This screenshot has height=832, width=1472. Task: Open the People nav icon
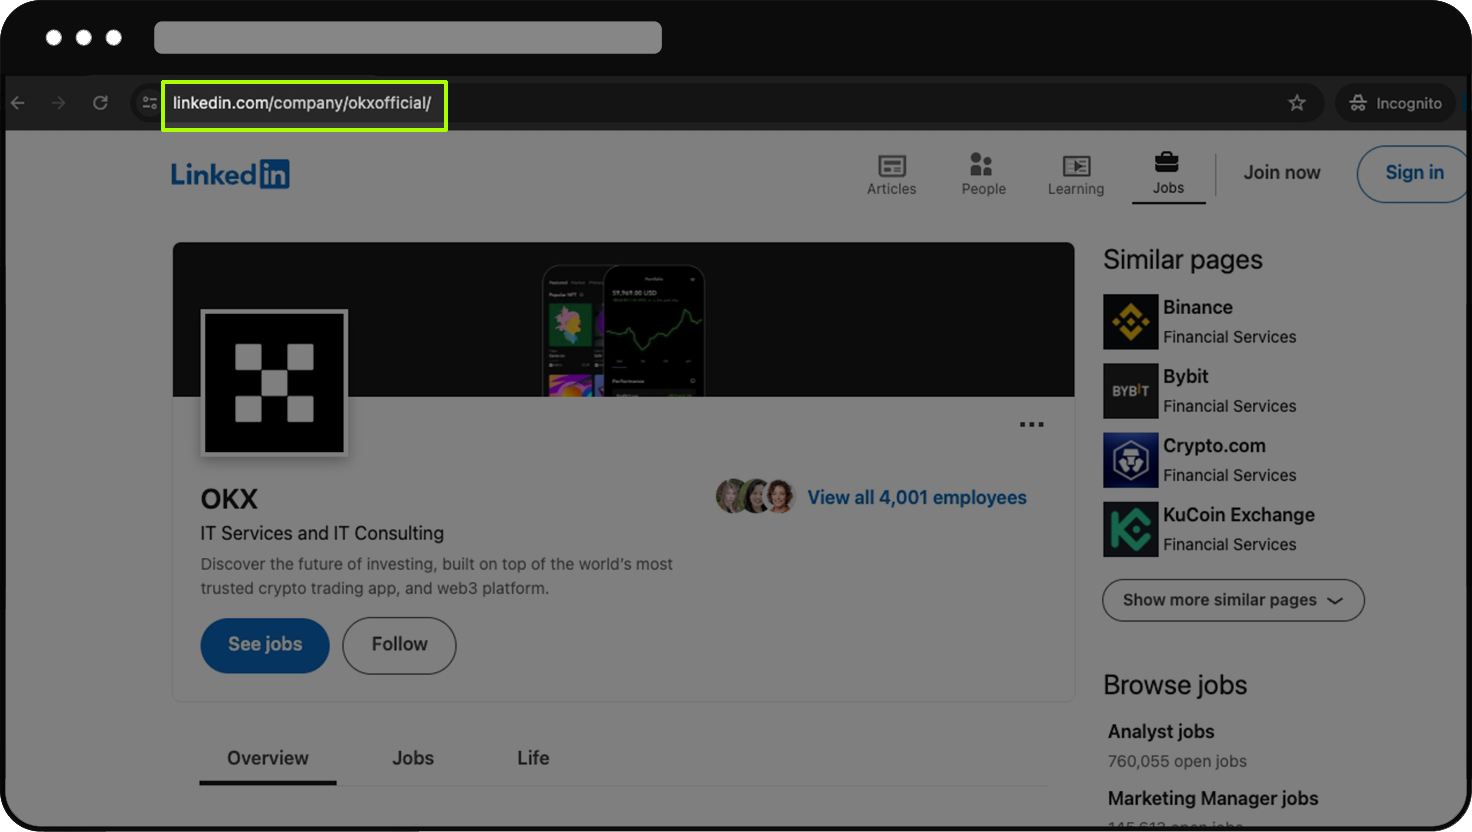[982, 164]
